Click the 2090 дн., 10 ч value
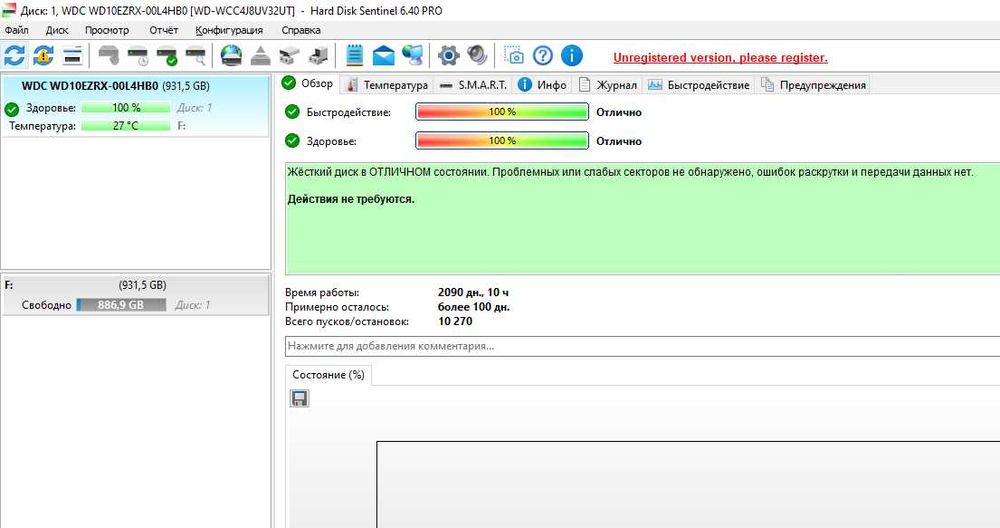 click(473, 293)
